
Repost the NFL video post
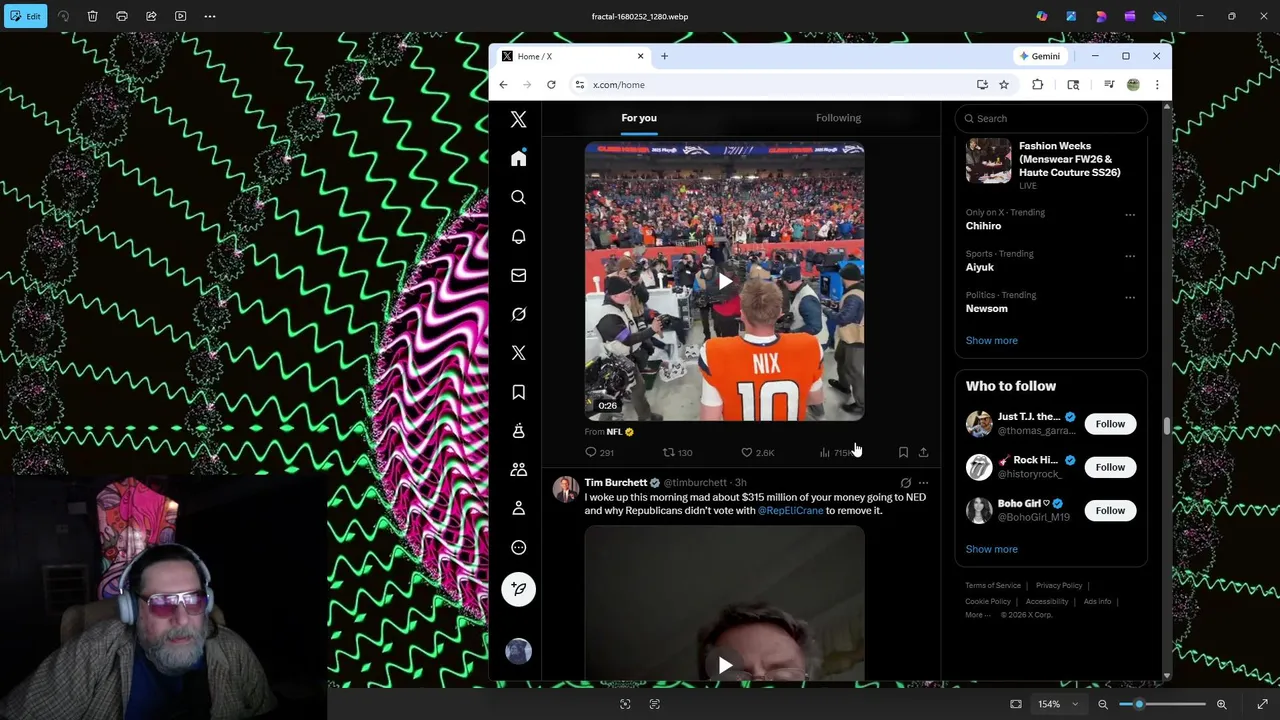677,453
